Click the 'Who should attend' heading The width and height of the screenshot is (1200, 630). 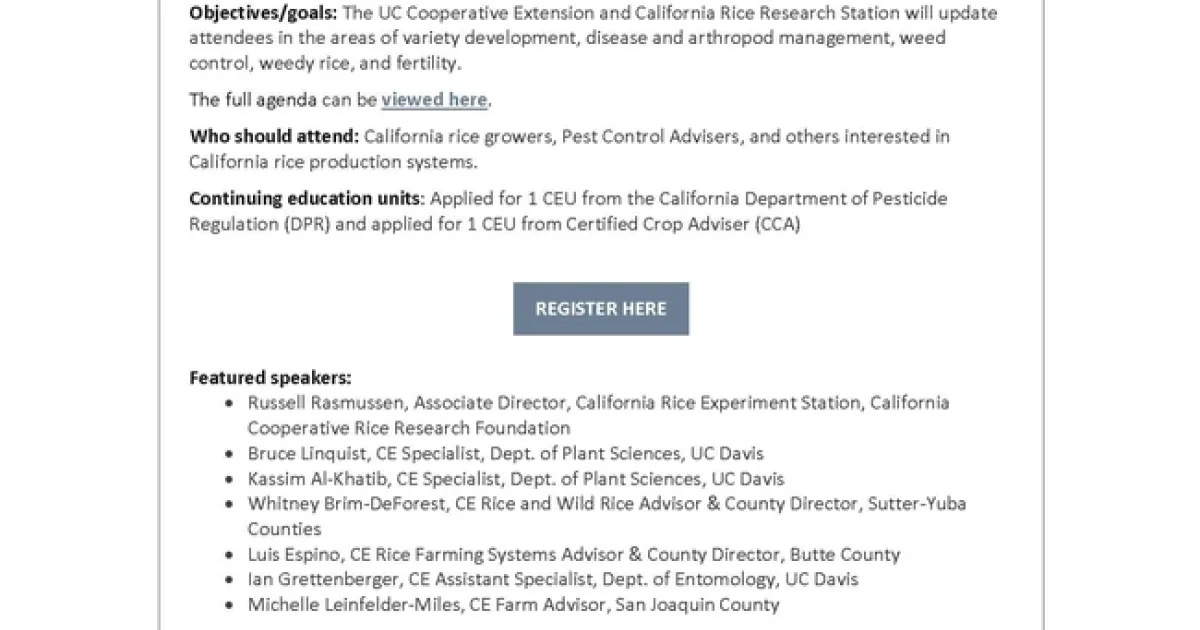[274, 136]
